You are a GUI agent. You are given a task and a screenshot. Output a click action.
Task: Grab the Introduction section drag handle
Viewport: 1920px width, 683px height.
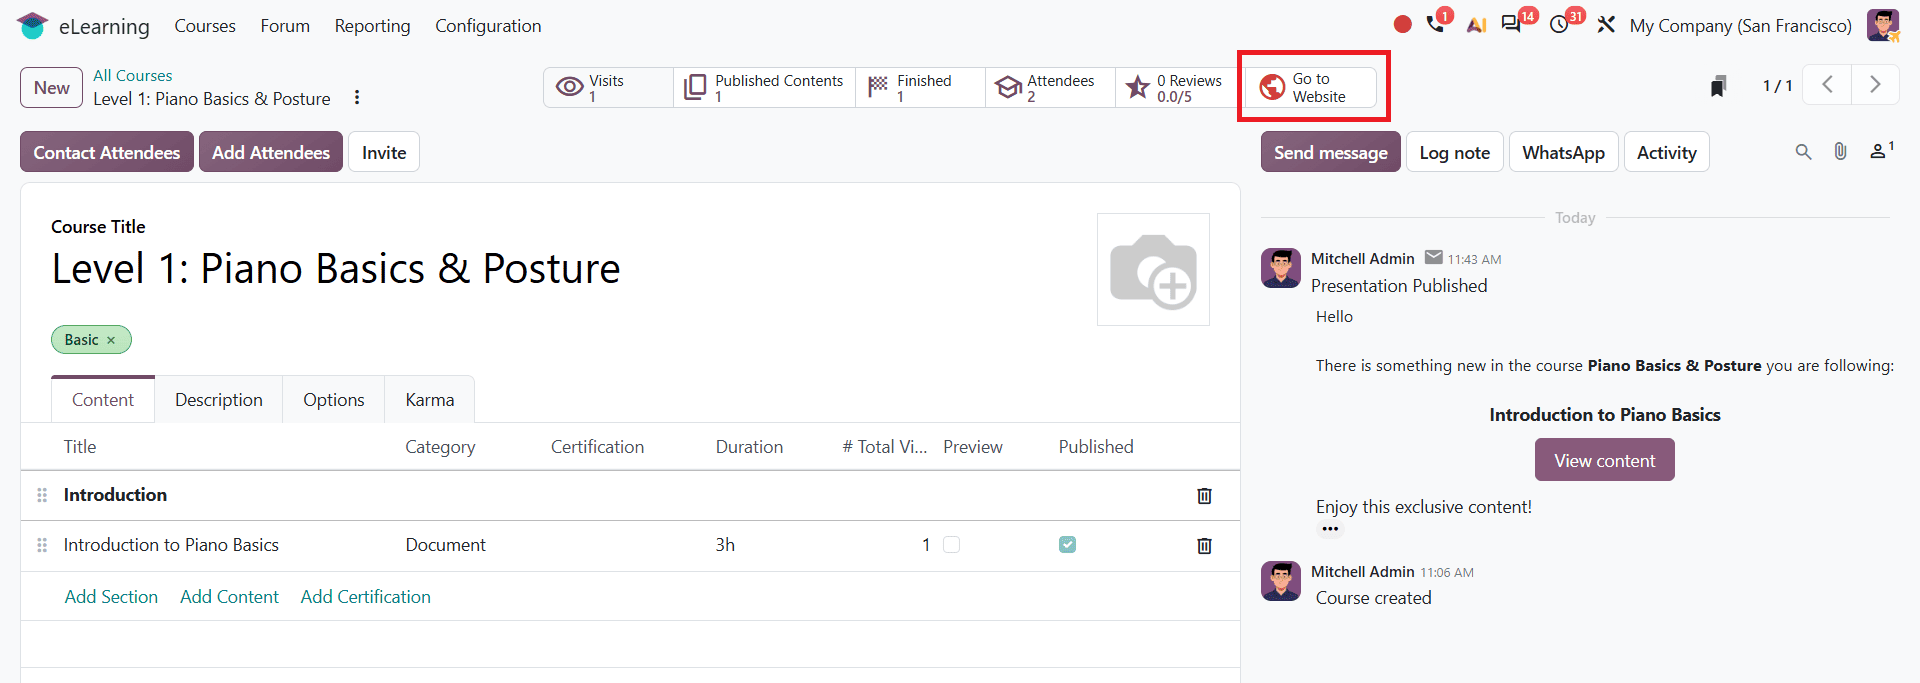point(42,495)
